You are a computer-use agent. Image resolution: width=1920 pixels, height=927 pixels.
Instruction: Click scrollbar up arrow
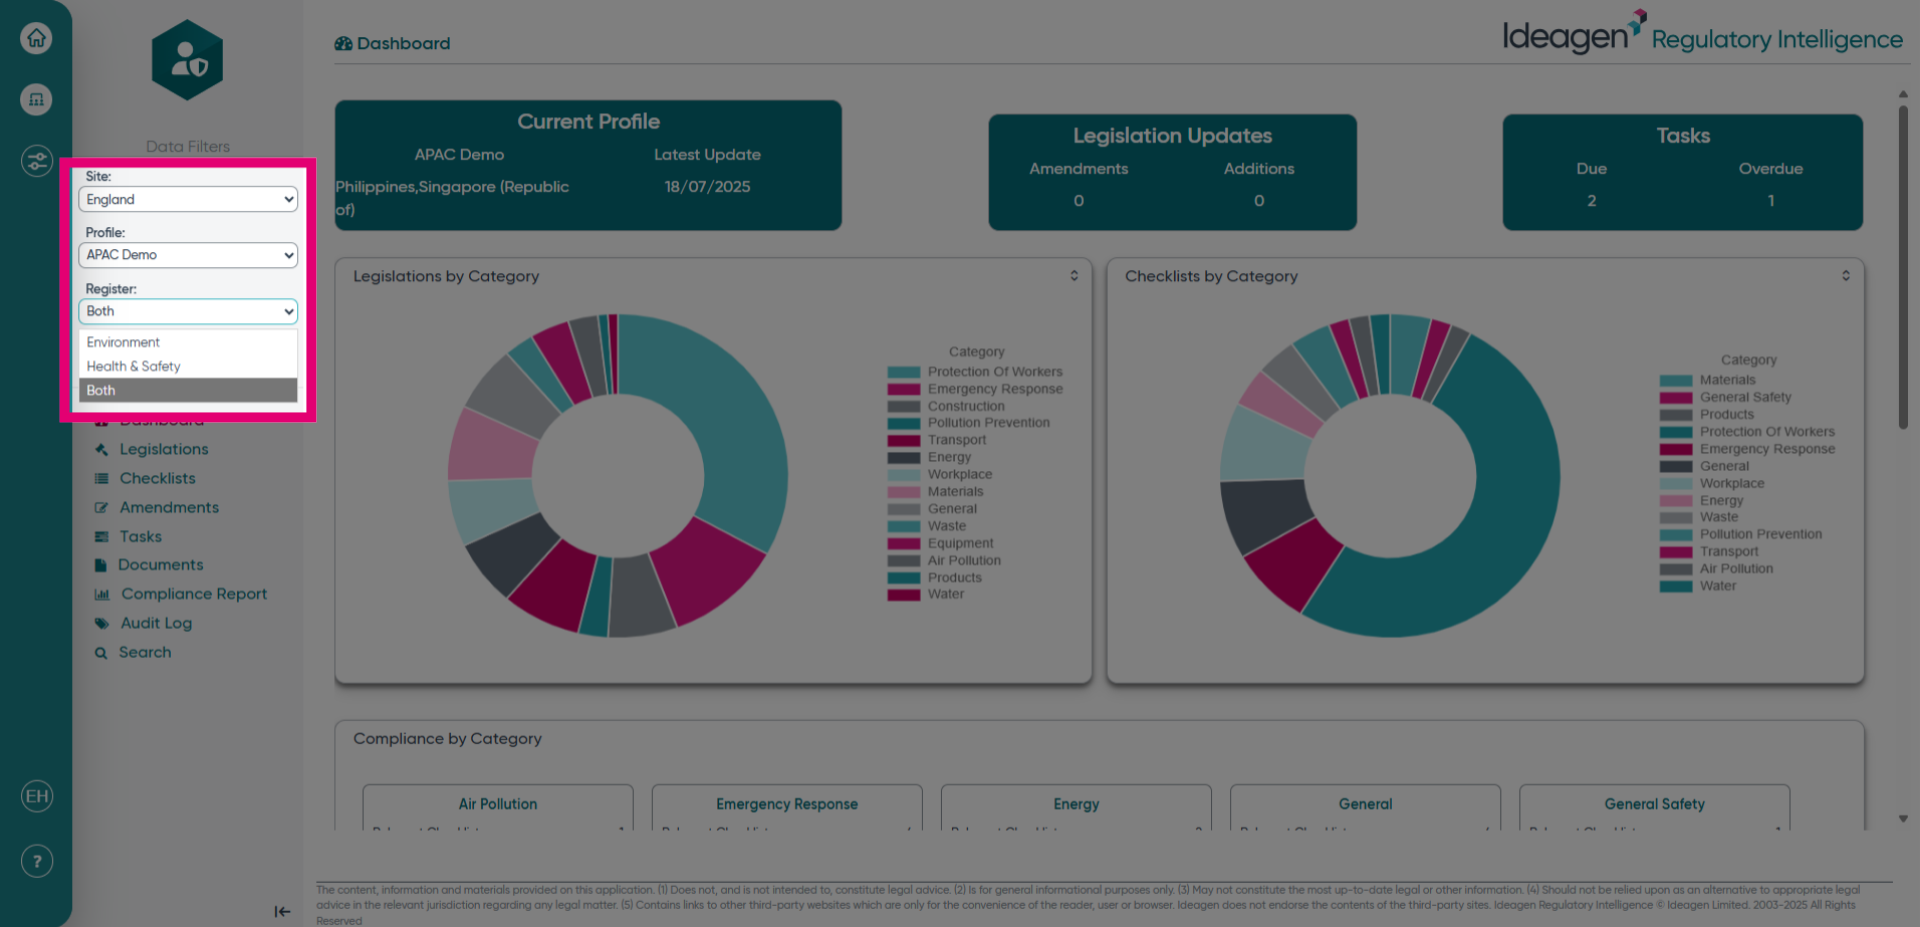1903,94
